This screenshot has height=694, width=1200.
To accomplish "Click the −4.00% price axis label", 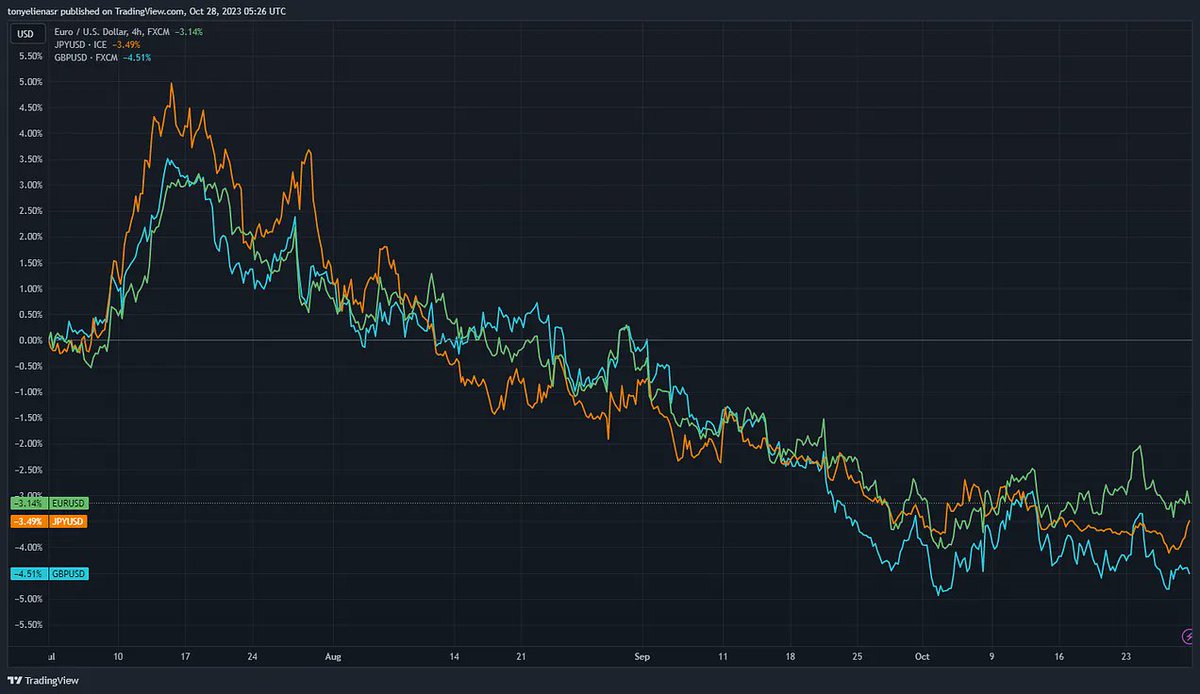I will pyautogui.click(x=31, y=547).
